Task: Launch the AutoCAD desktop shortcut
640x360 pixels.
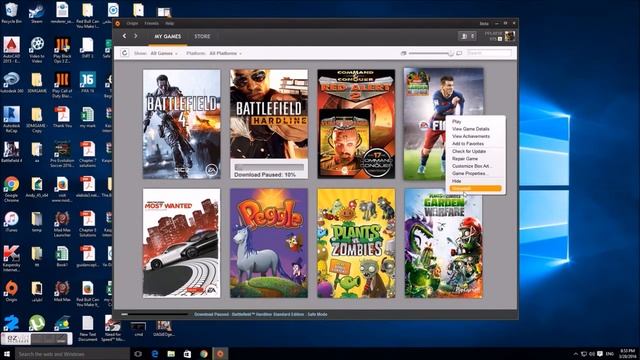Action: (x=11, y=50)
